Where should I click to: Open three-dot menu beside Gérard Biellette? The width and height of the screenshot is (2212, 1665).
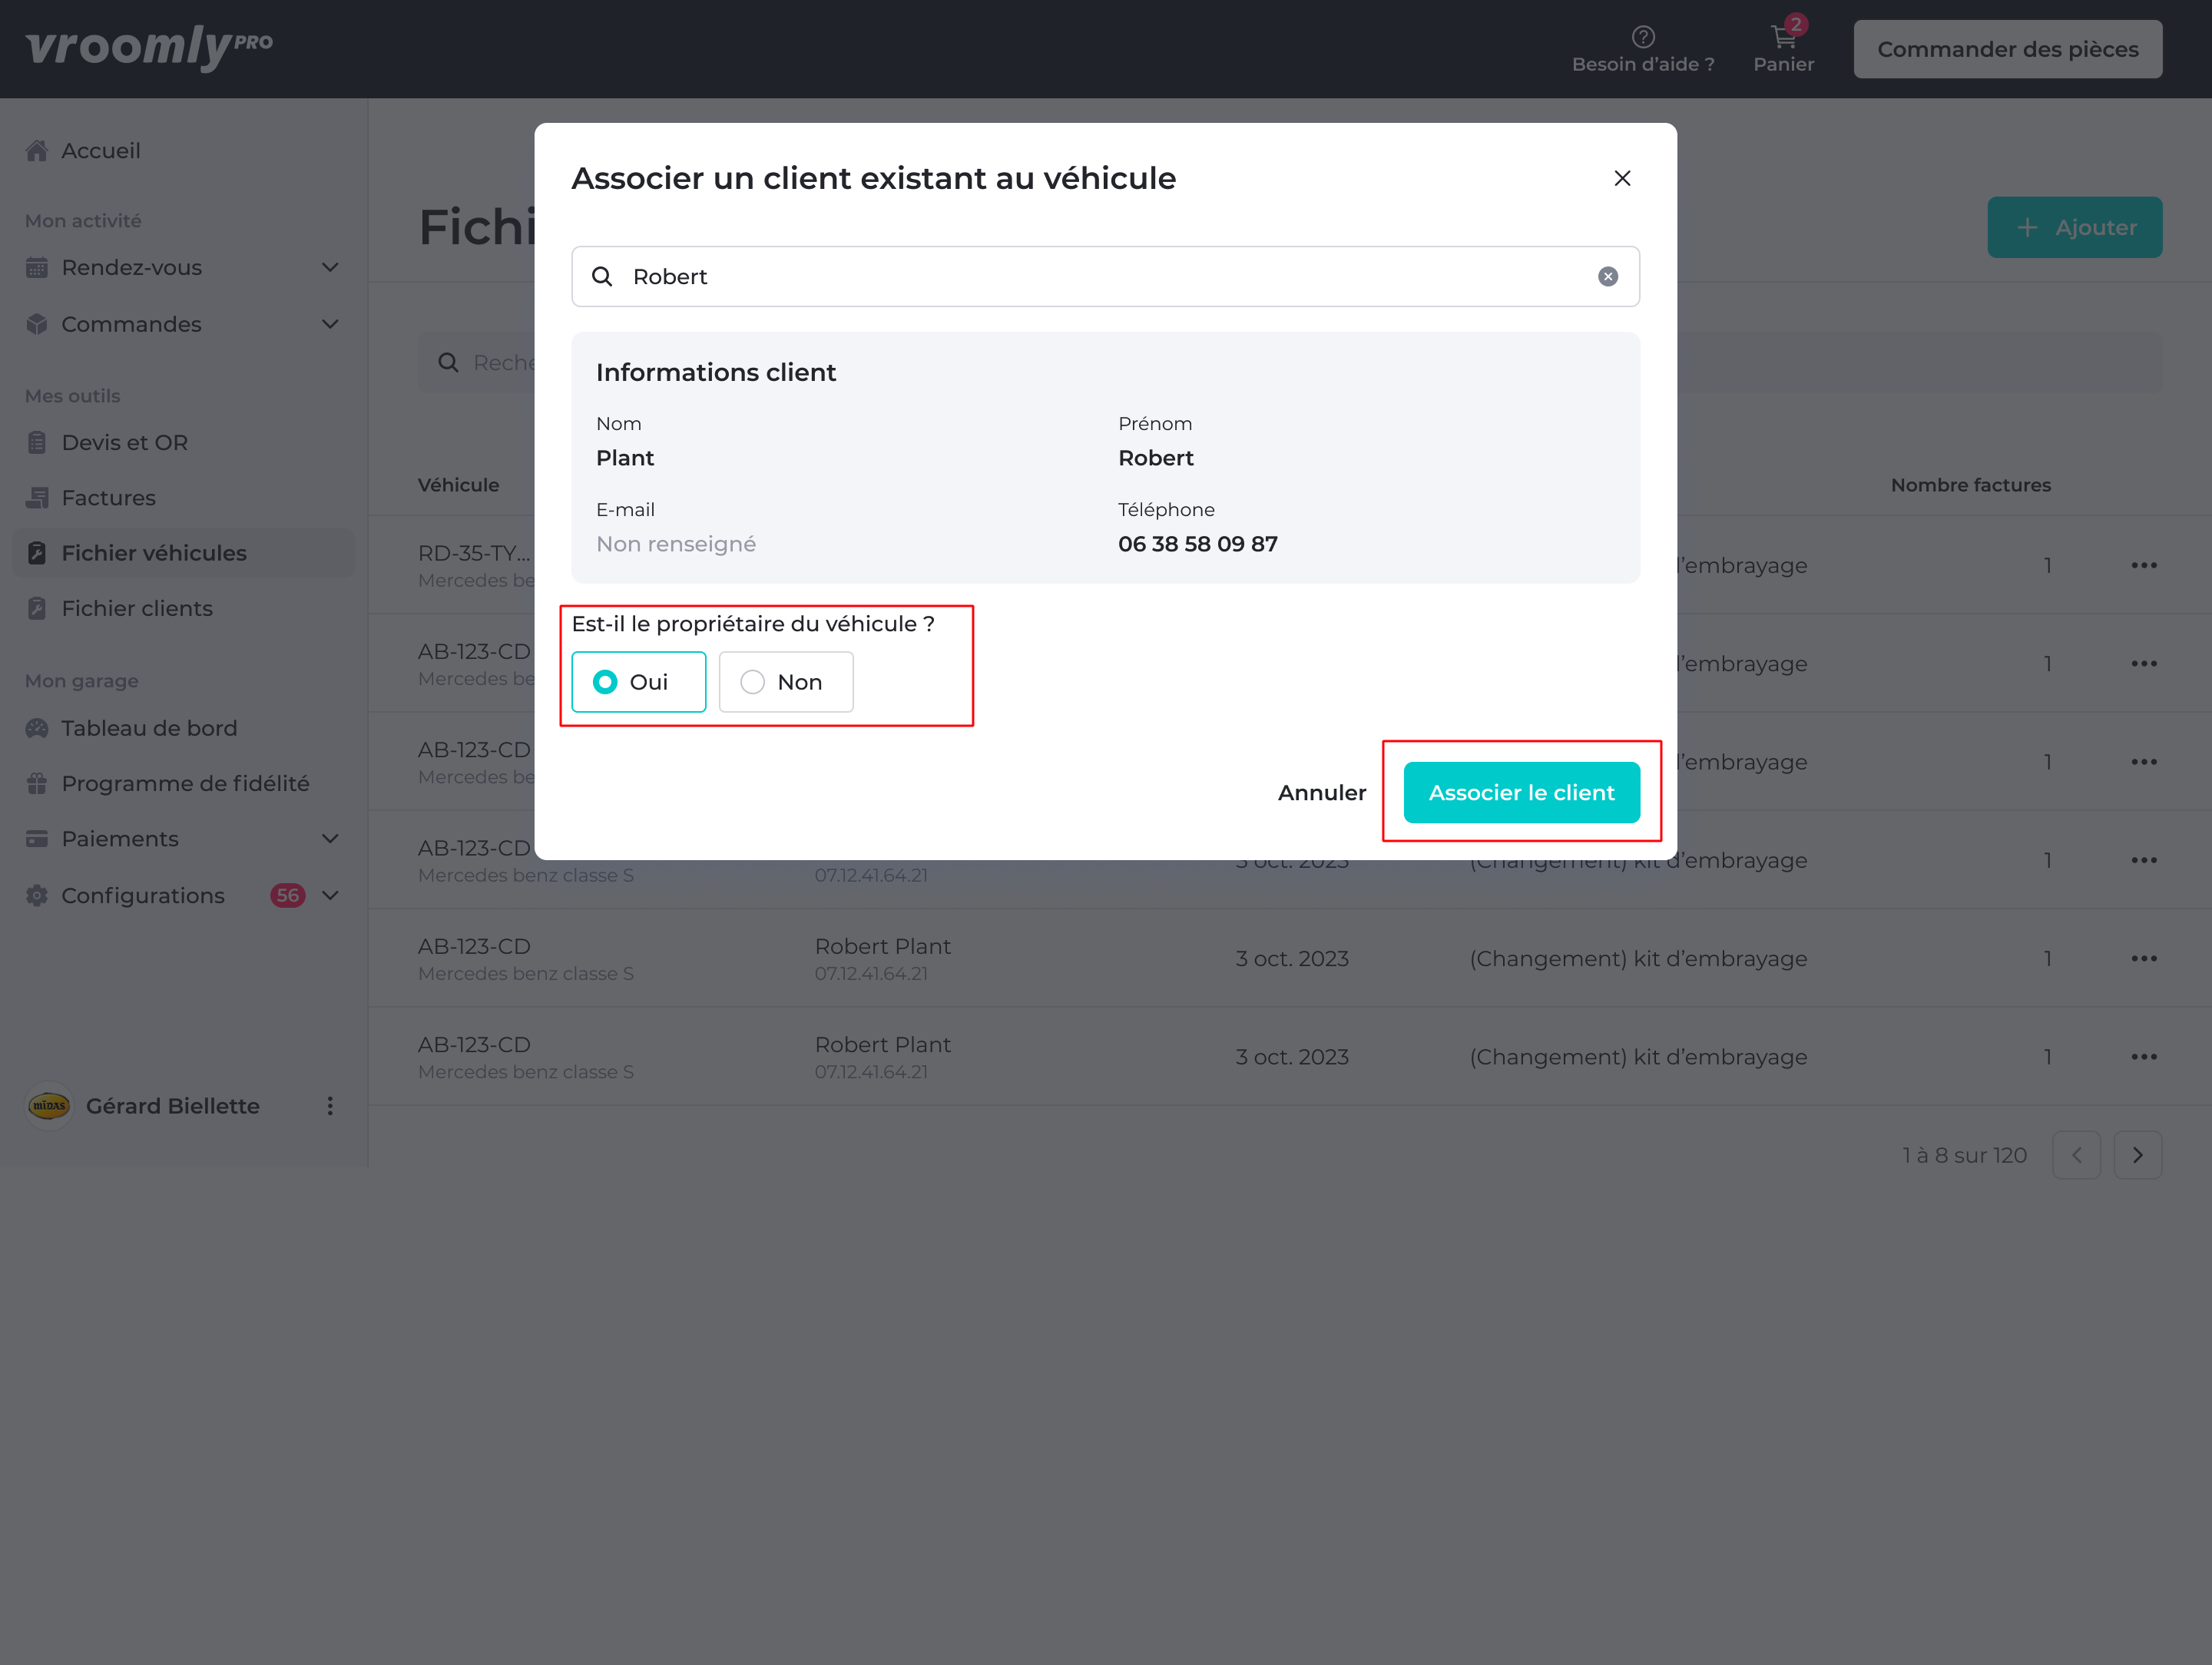(330, 1106)
